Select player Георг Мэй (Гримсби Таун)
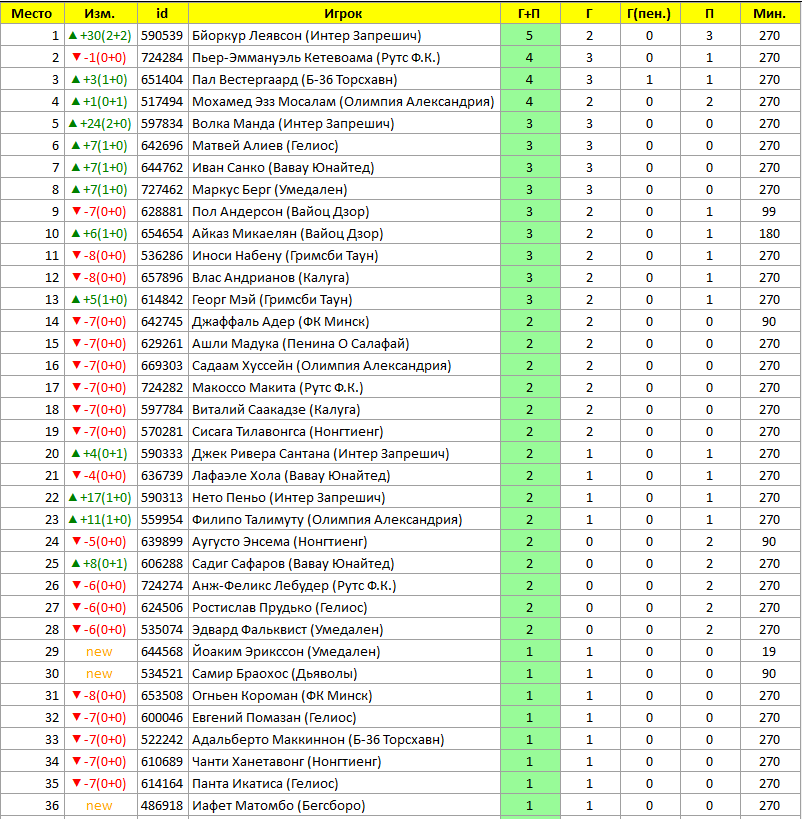Screen dimensions: 802x819 point(272,299)
